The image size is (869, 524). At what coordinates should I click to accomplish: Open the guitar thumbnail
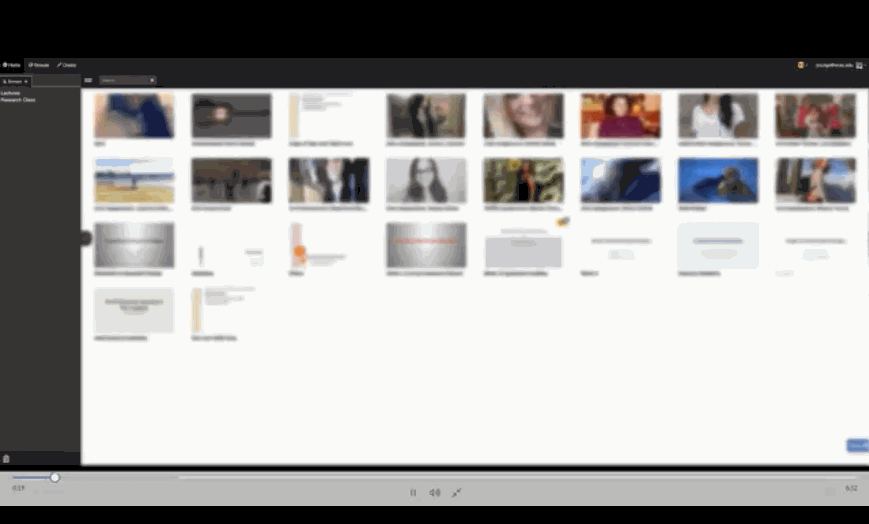tap(232, 115)
